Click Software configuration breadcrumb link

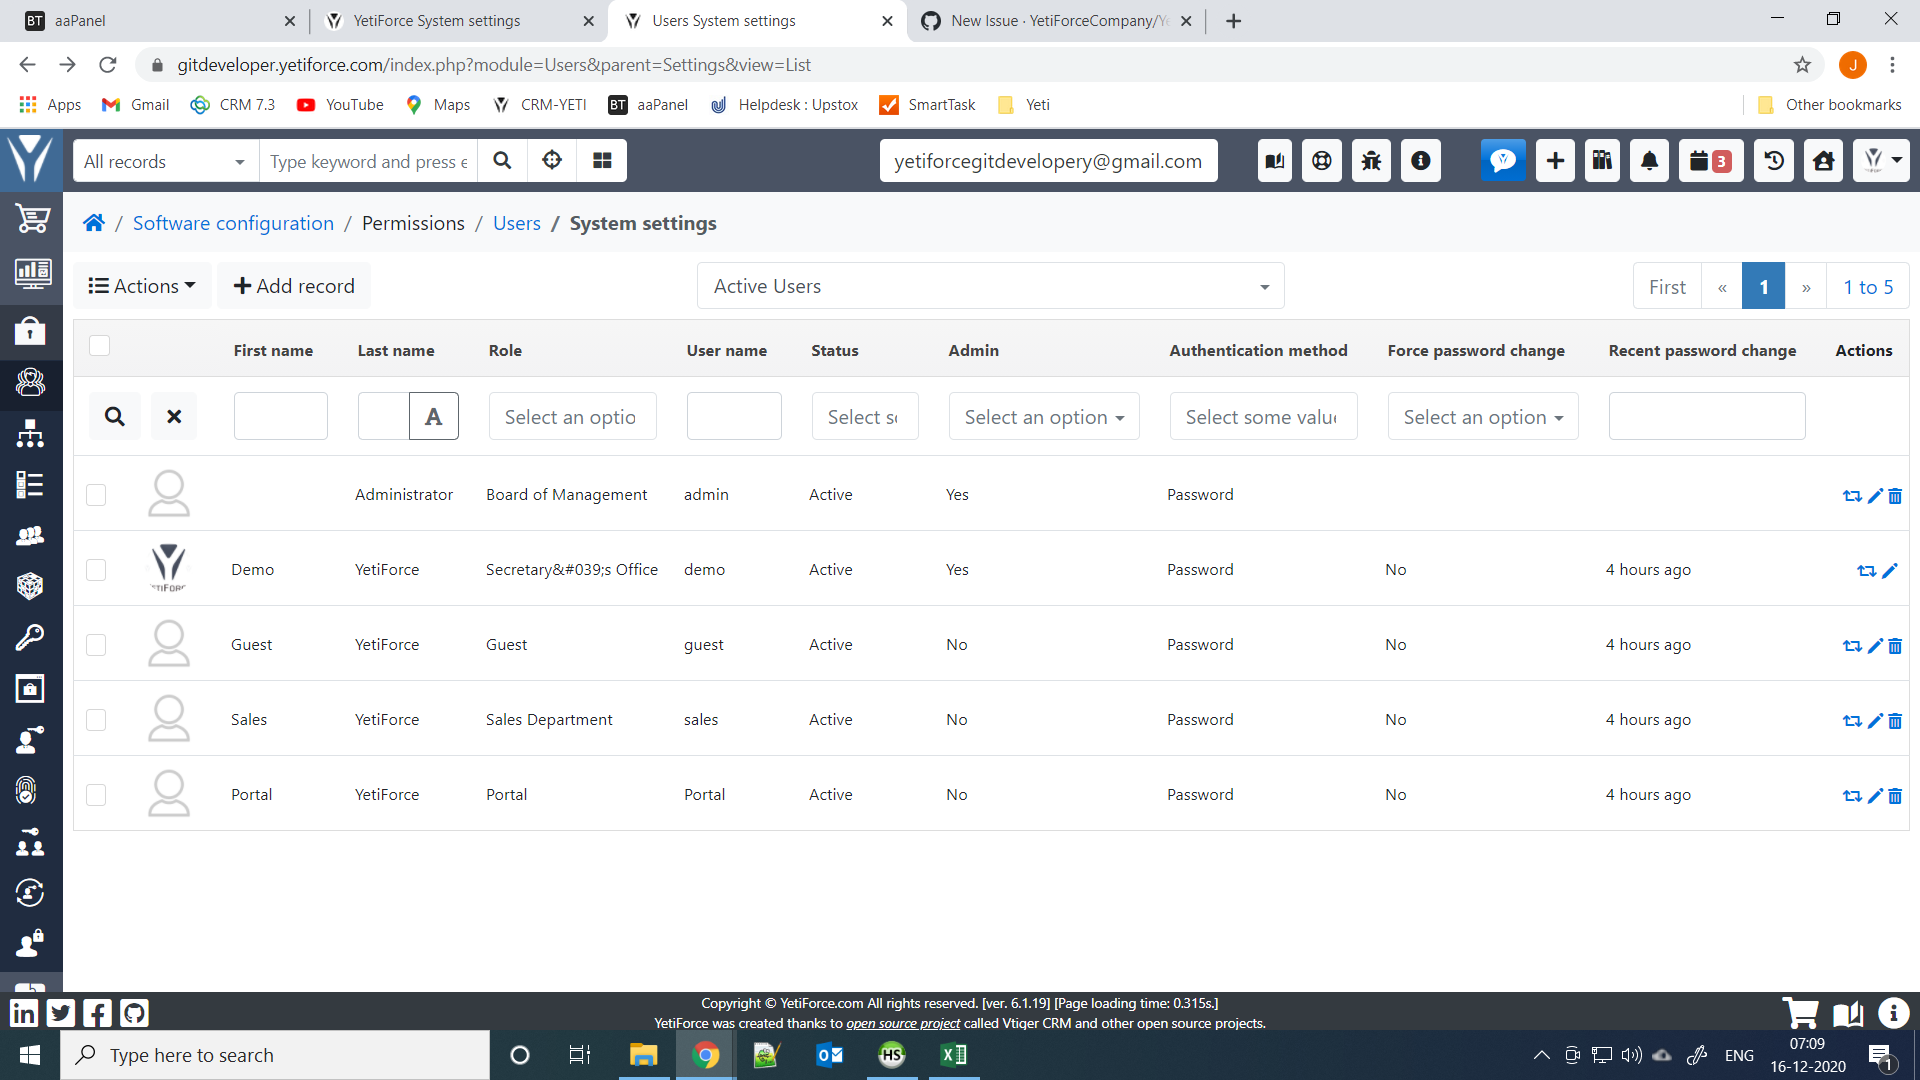click(233, 223)
